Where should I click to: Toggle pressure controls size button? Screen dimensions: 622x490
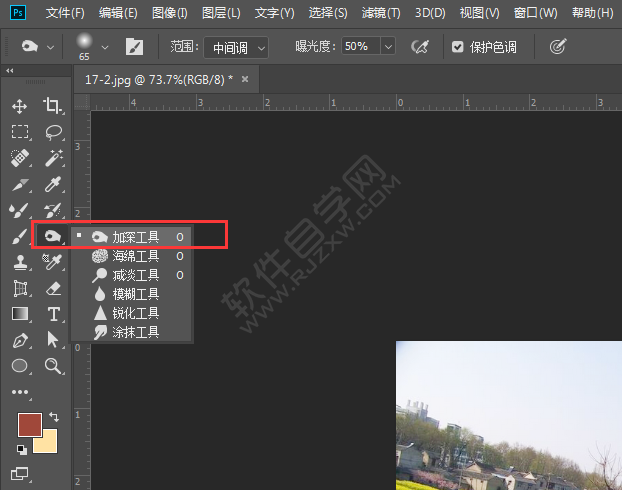pos(558,47)
